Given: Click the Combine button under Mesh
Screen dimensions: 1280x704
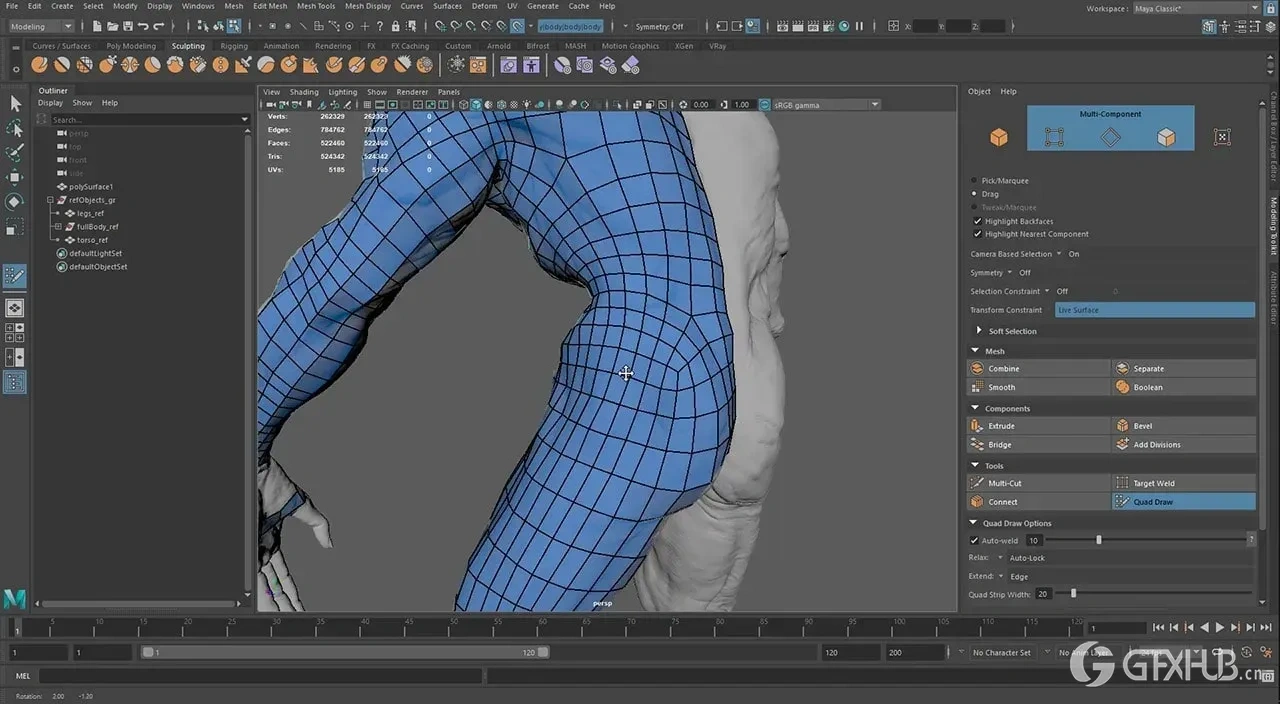Looking at the screenshot, I should coord(1001,368).
